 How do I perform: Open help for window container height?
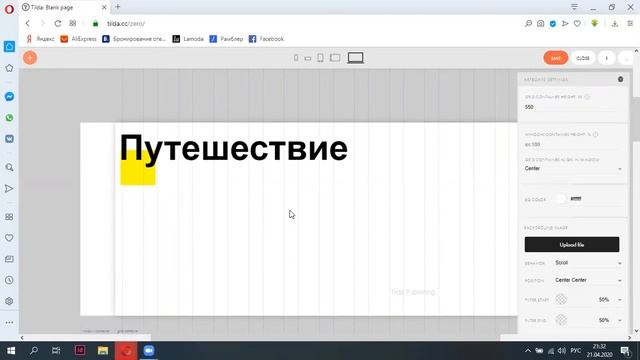point(596,134)
